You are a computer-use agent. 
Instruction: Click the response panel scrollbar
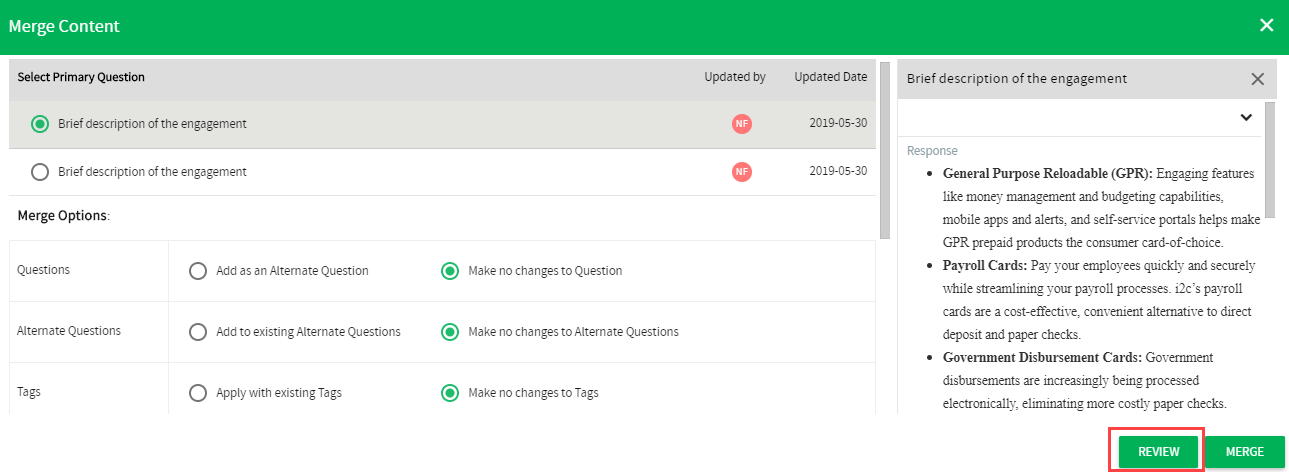[x=1270, y=160]
